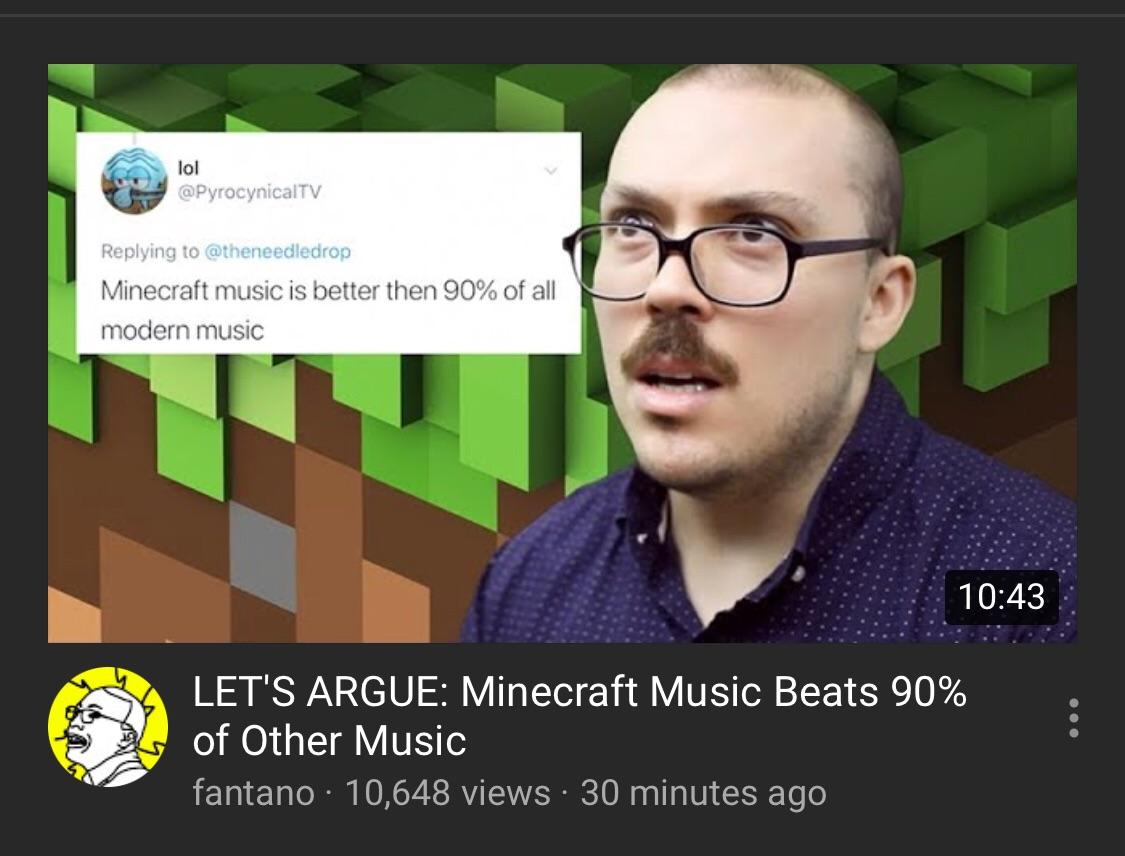
Task: Click the @theneedledrop mention in tweet
Action: point(278,251)
